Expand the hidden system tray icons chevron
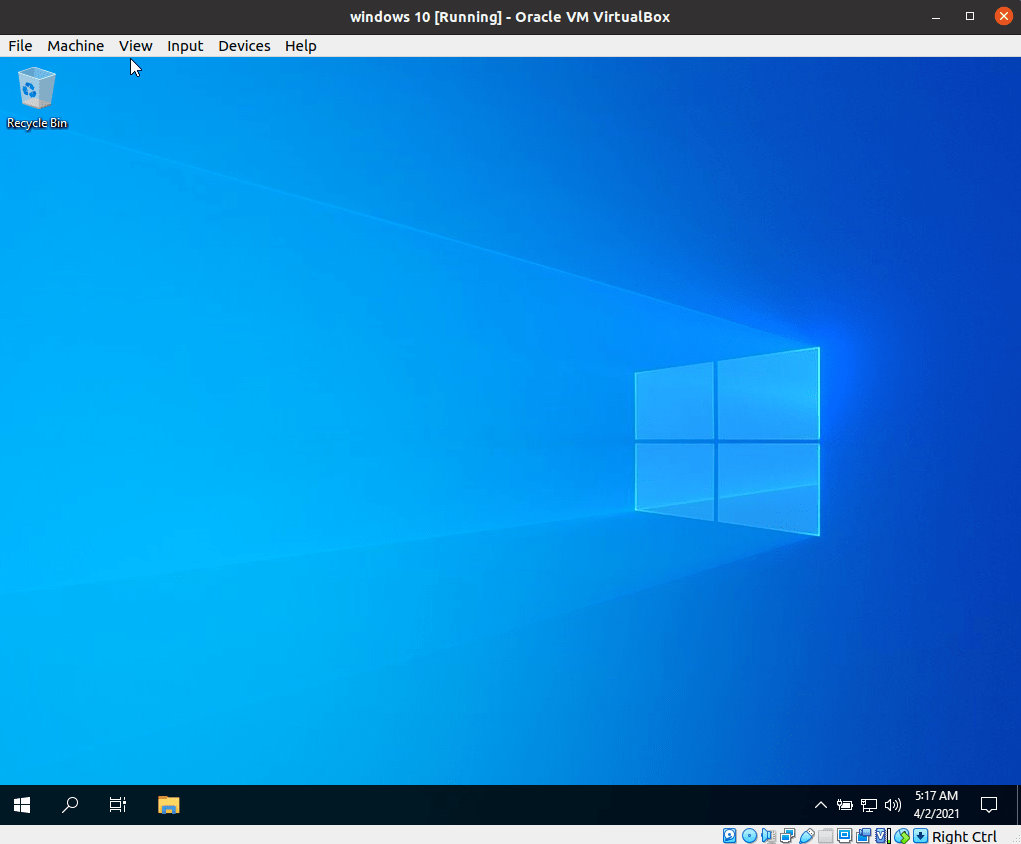Viewport: 1021px width, 844px height. click(820, 806)
